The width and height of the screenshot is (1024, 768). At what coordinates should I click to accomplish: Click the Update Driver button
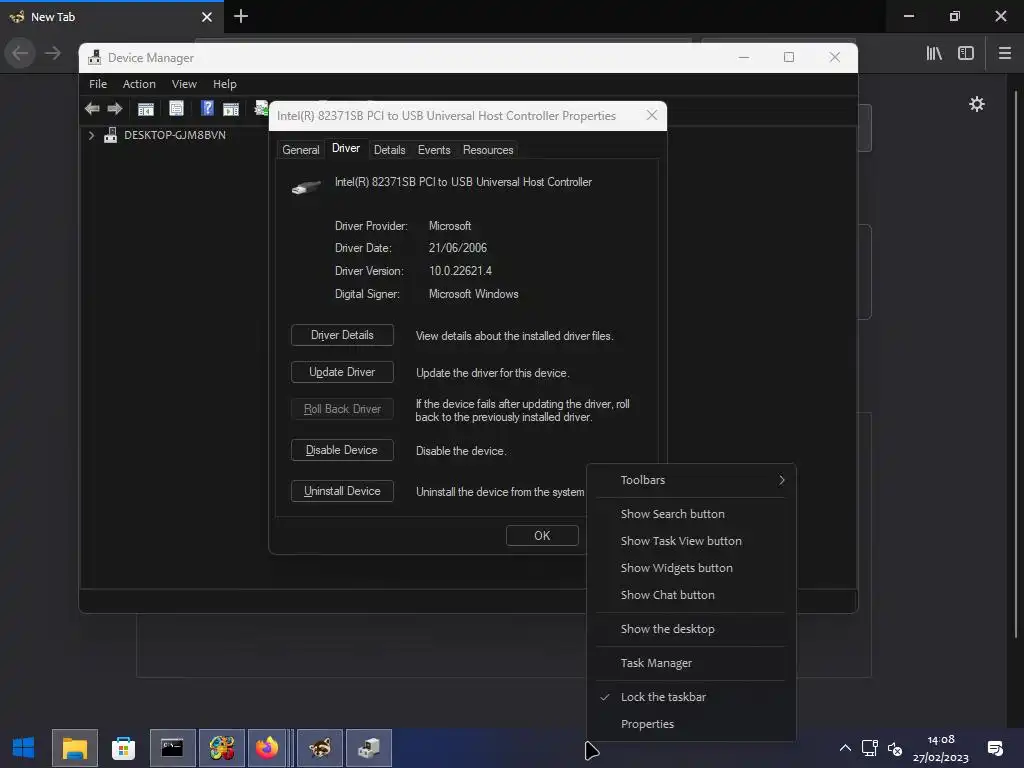[x=342, y=372]
